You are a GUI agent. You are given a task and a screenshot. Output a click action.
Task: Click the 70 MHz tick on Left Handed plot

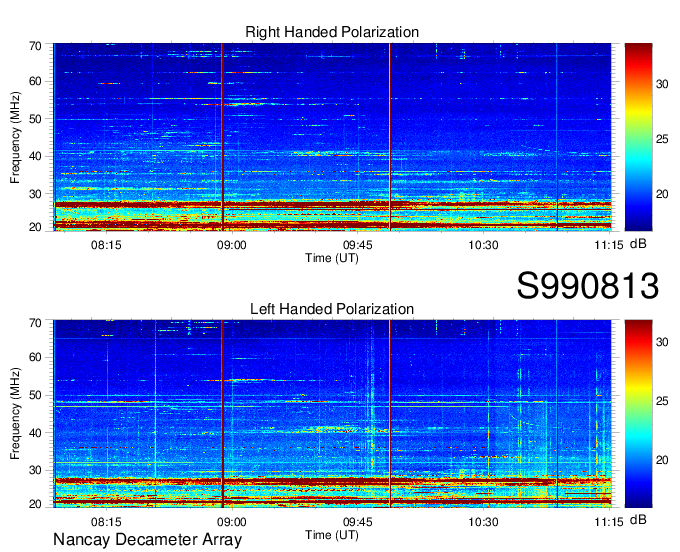(x=35, y=323)
